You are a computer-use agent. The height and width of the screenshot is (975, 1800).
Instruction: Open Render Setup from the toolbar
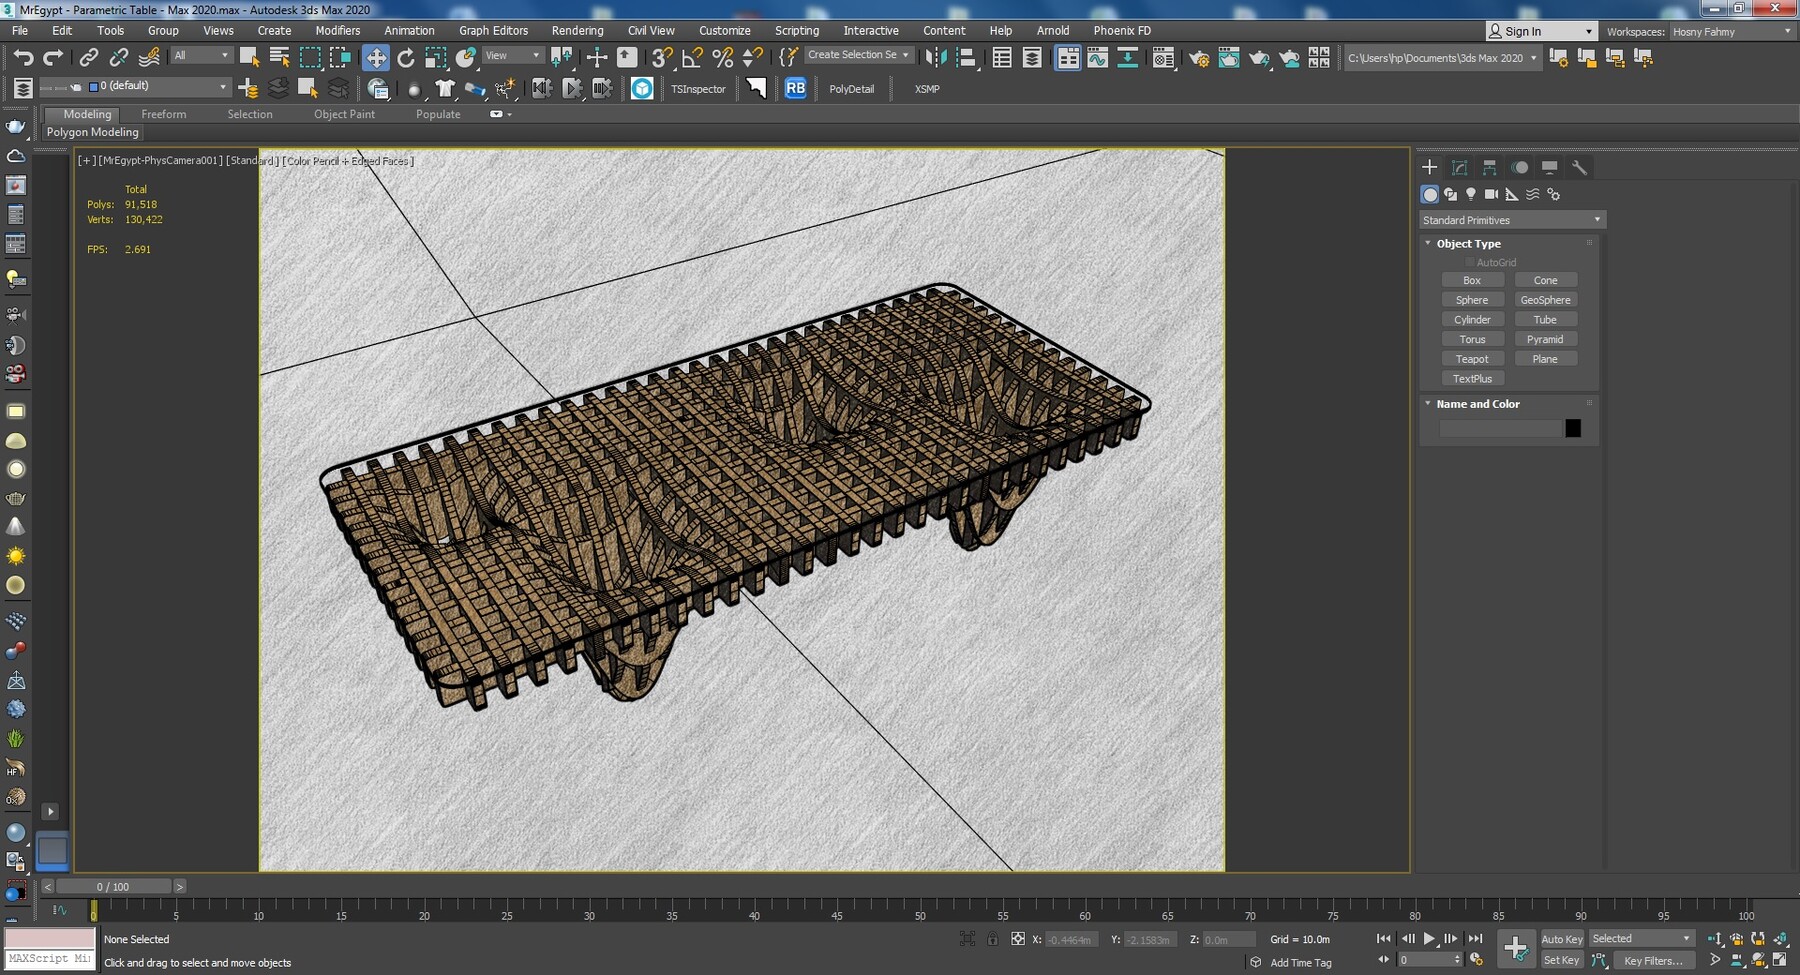pos(1199,57)
